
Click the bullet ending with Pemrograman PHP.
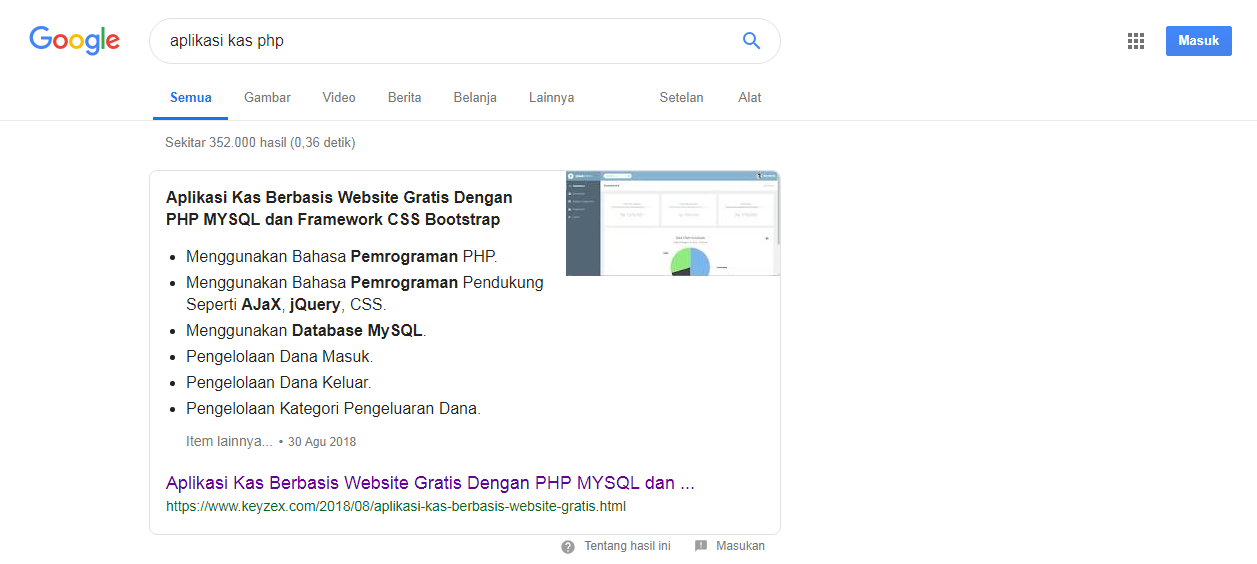tap(341, 256)
